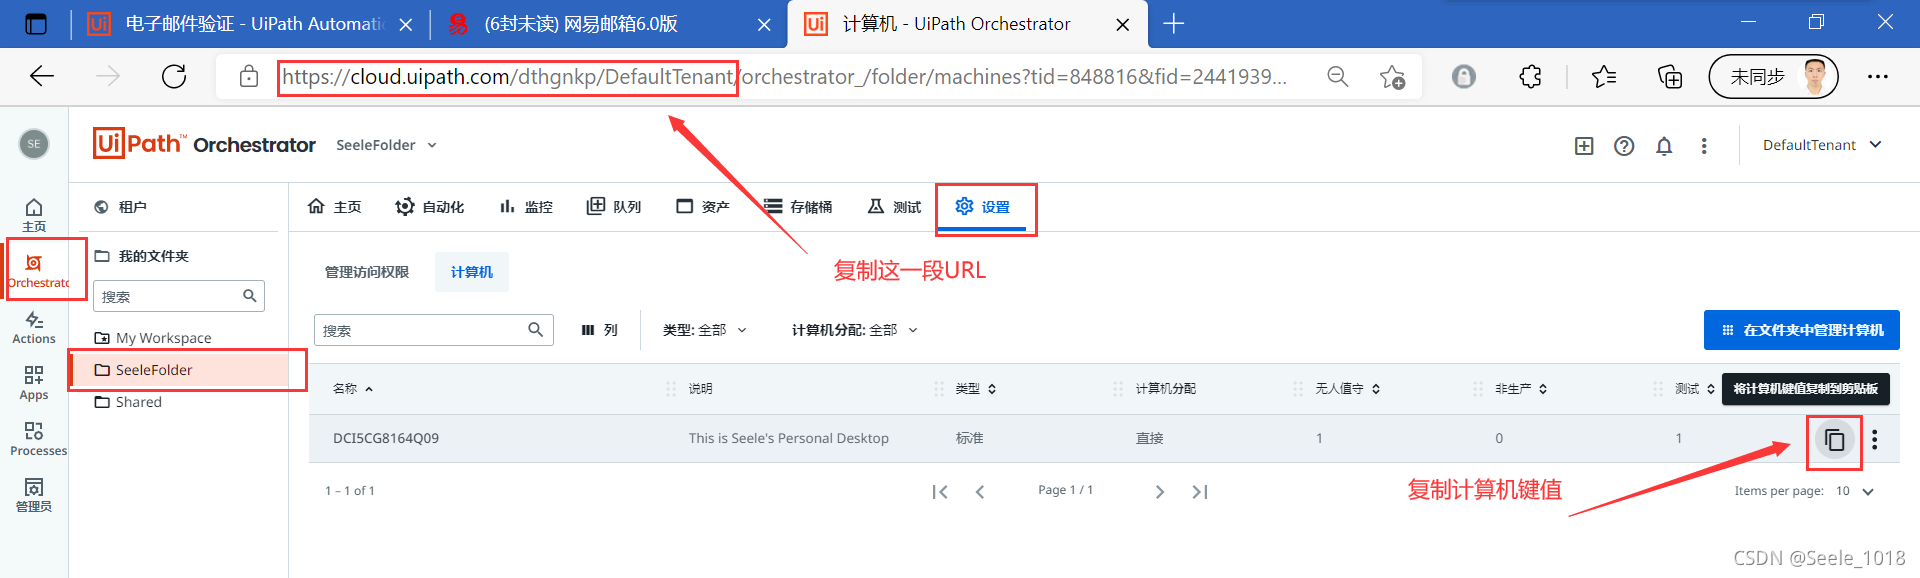Open browser settings ellipsis menu
Viewport: 1920px width, 578px height.
pyautogui.click(x=1878, y=77)
